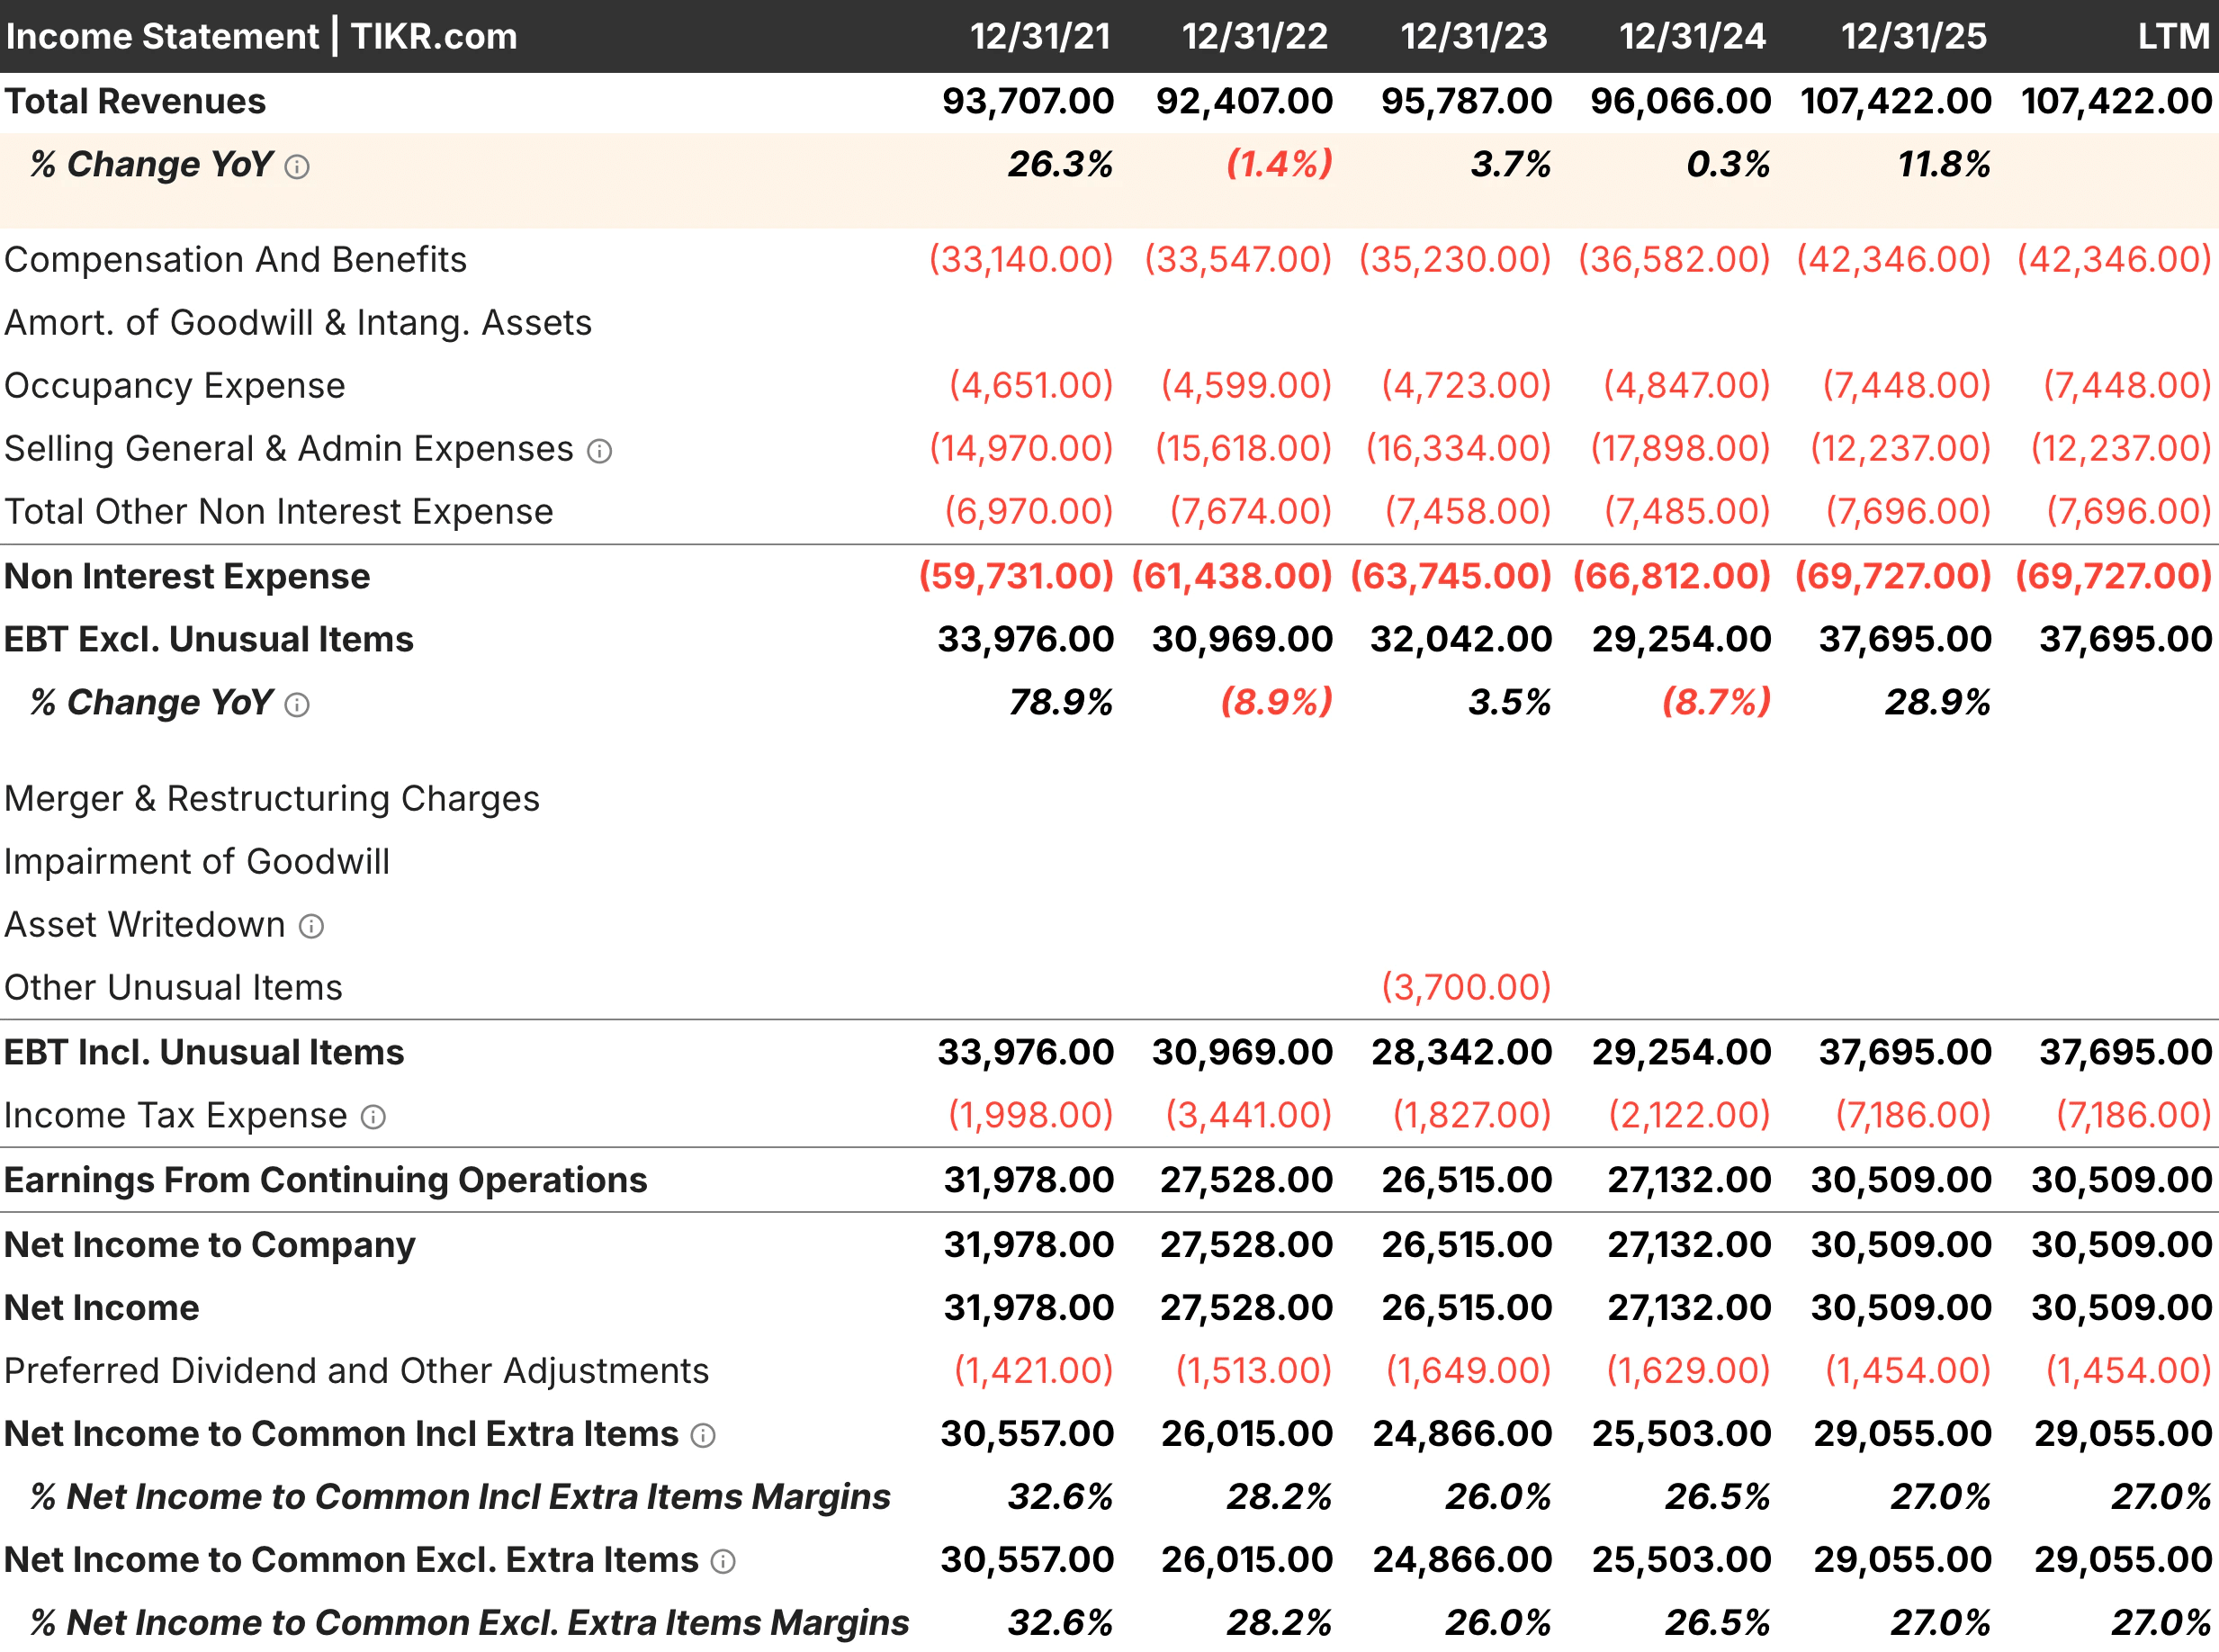Open the info tooltip next to % Change YoY

coord(296,166)
